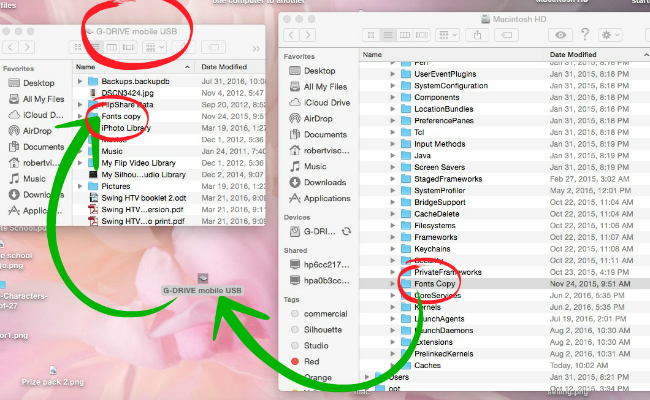Image resolution: width=650 pixels, height=400 pixels.
Task: Click Quick Look eye icon in toolbar
Action: click(560, 35)
